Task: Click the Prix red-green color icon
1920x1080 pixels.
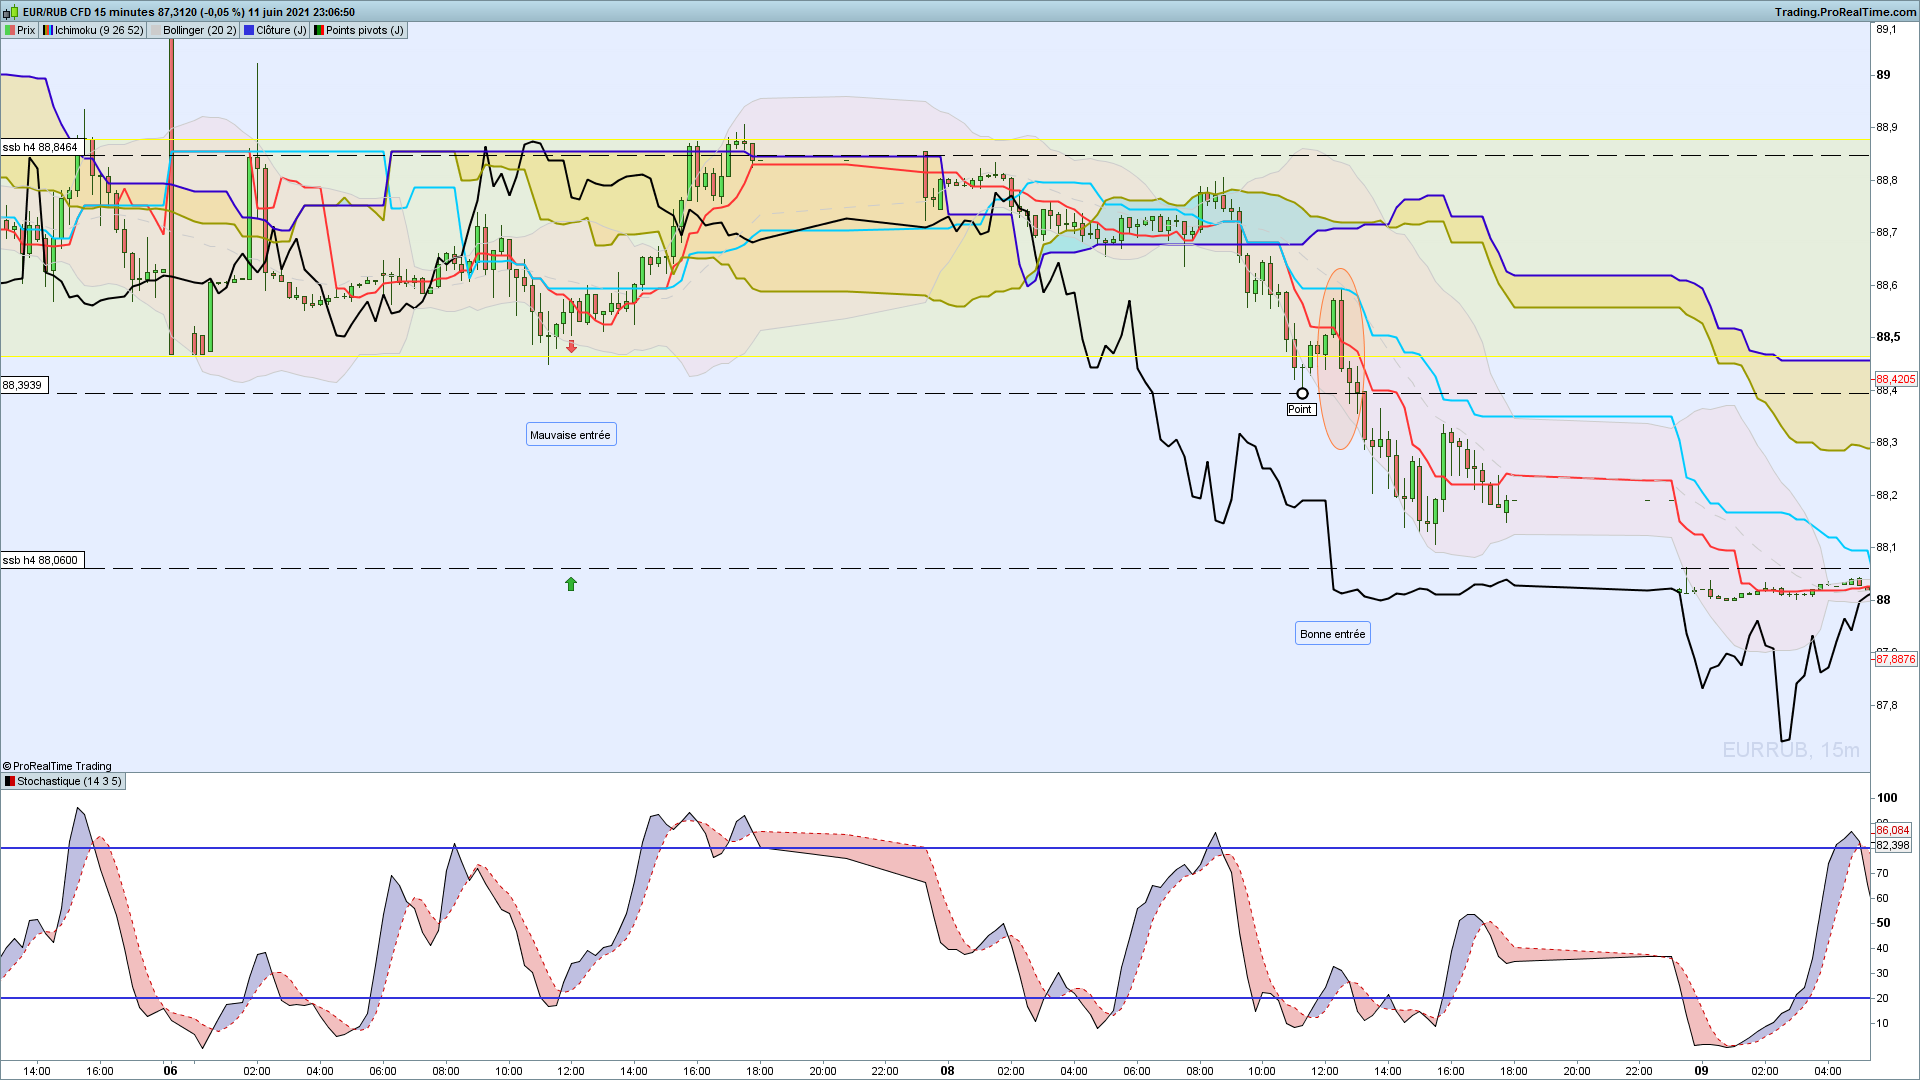Action: [x=10, y=30]
